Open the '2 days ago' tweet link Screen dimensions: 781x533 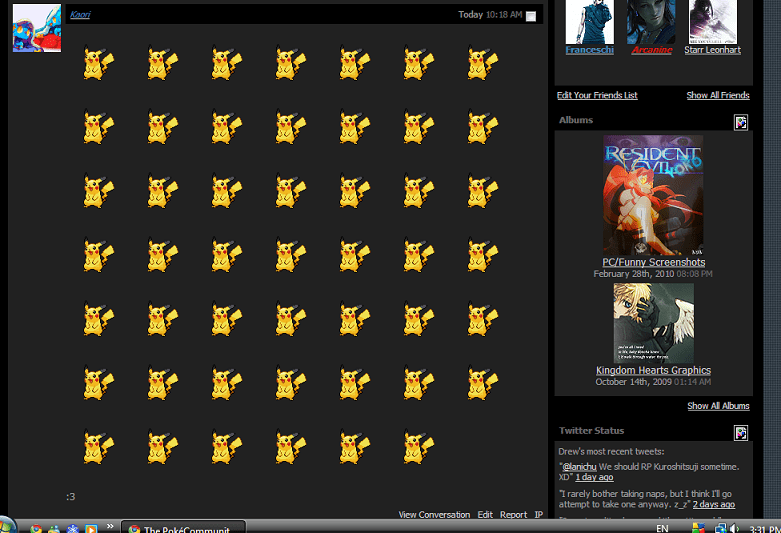(713, 504)
